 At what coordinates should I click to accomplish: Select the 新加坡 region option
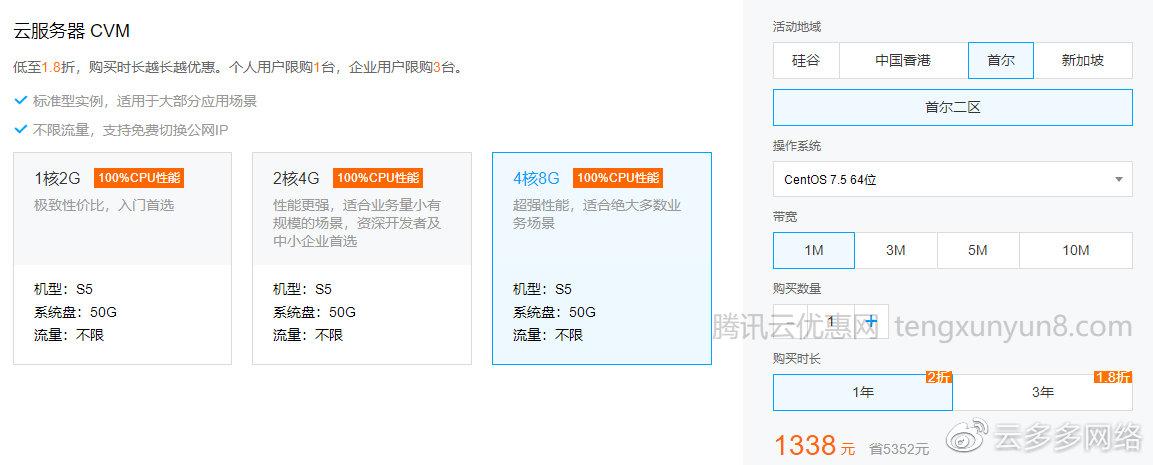click(1082, 60)
